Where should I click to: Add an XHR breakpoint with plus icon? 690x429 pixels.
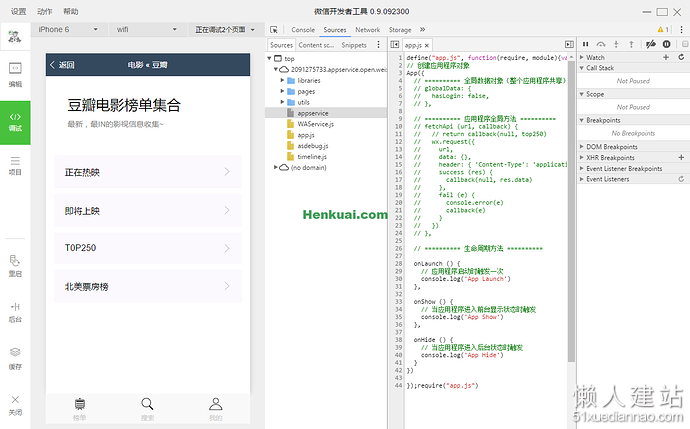[681, 157]
